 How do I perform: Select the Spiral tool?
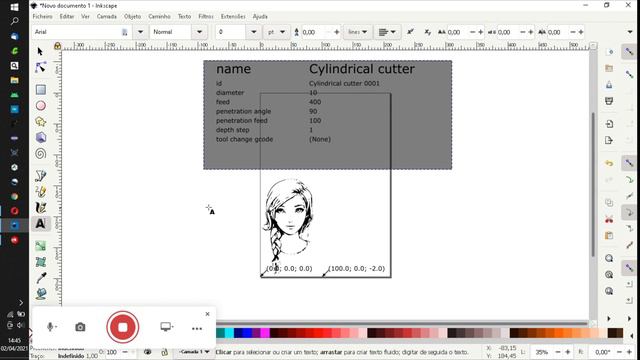tap(40, 154)
